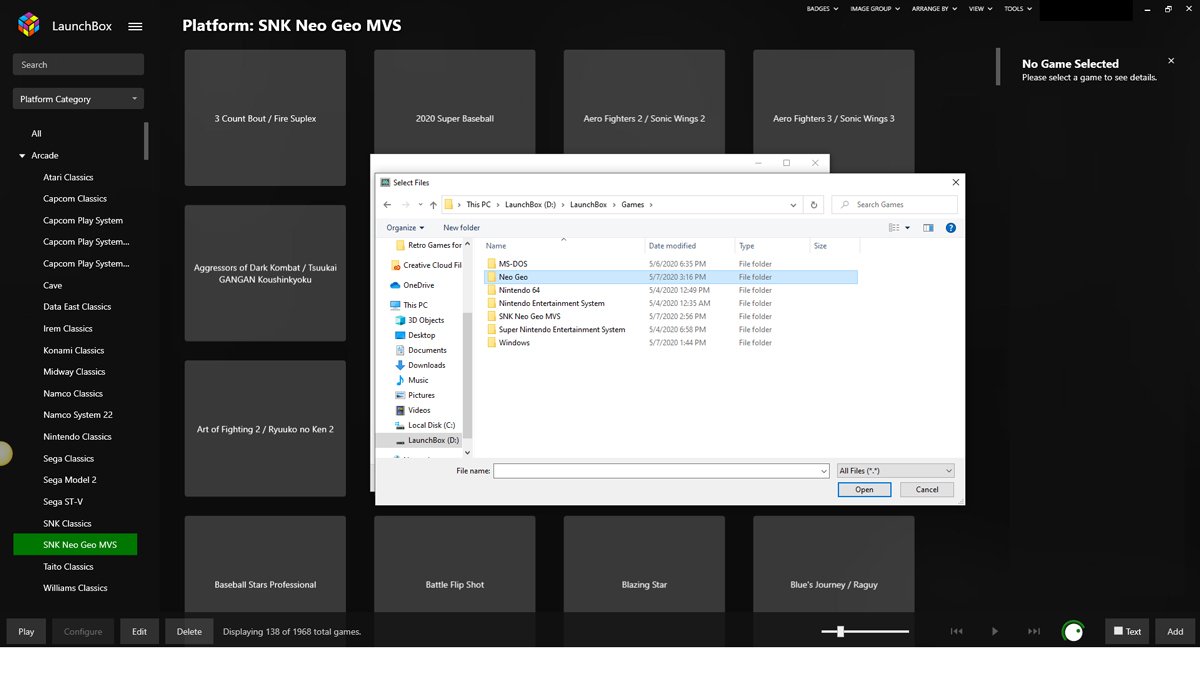
Task: Click the green circular status icon
Action: [1073, 631]
